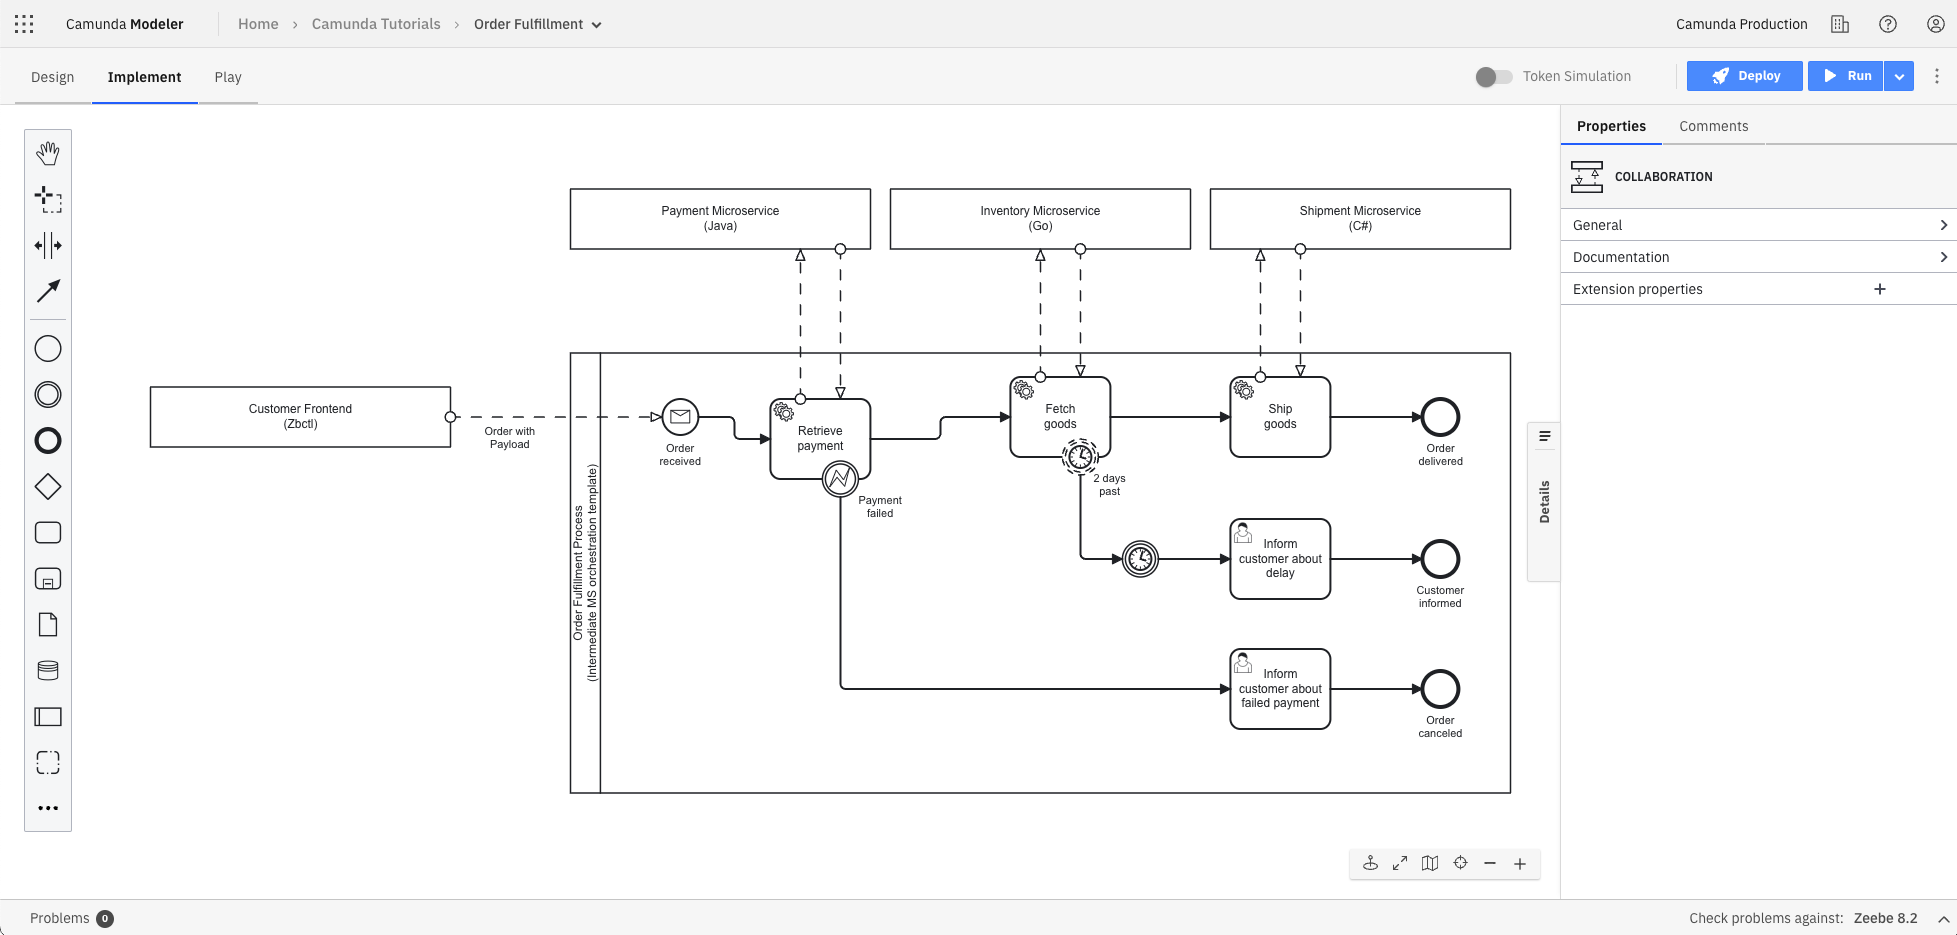Create a group from palette
This screenshot has height=935, width=1957.
pos(48,763)
